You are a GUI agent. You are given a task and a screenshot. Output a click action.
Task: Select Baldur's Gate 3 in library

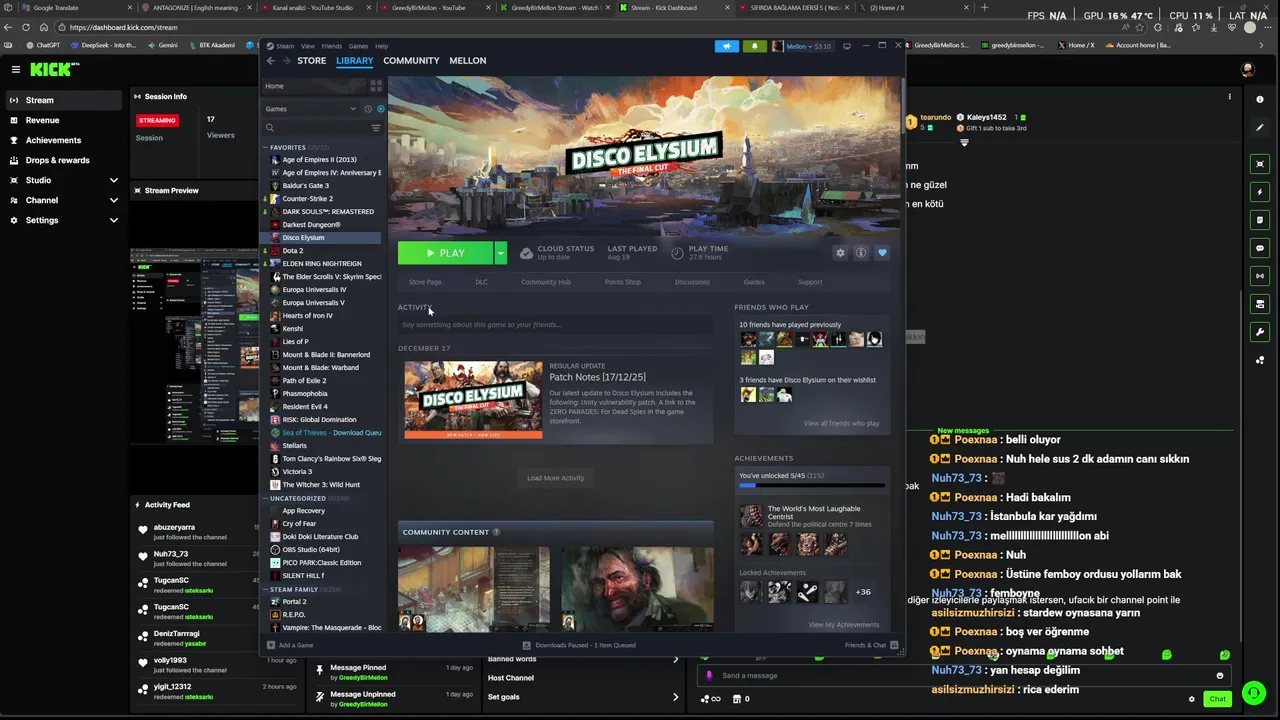[x=305, y=186]
